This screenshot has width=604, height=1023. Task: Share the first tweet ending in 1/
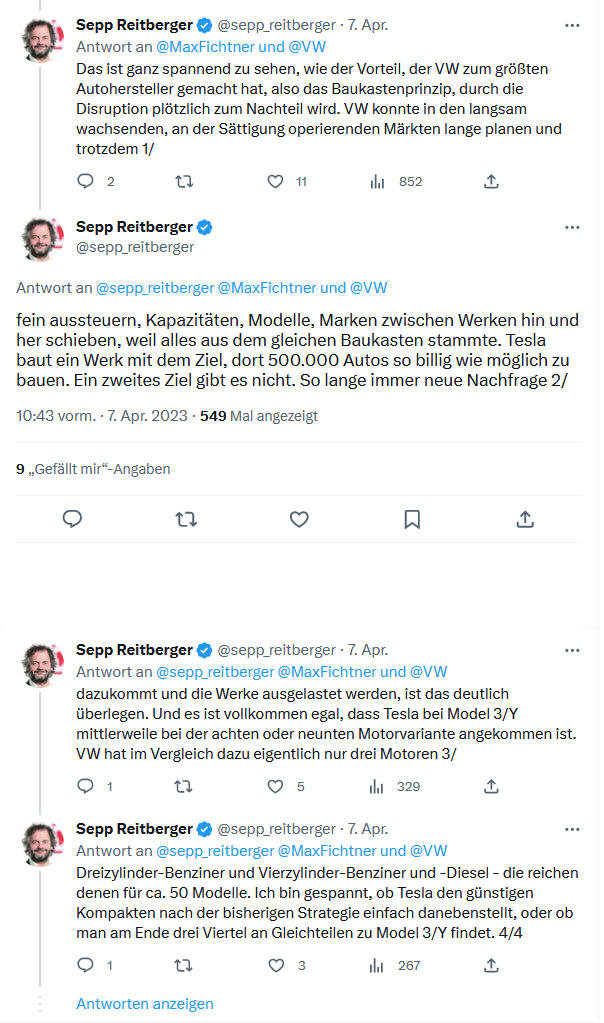pos(491,182)
